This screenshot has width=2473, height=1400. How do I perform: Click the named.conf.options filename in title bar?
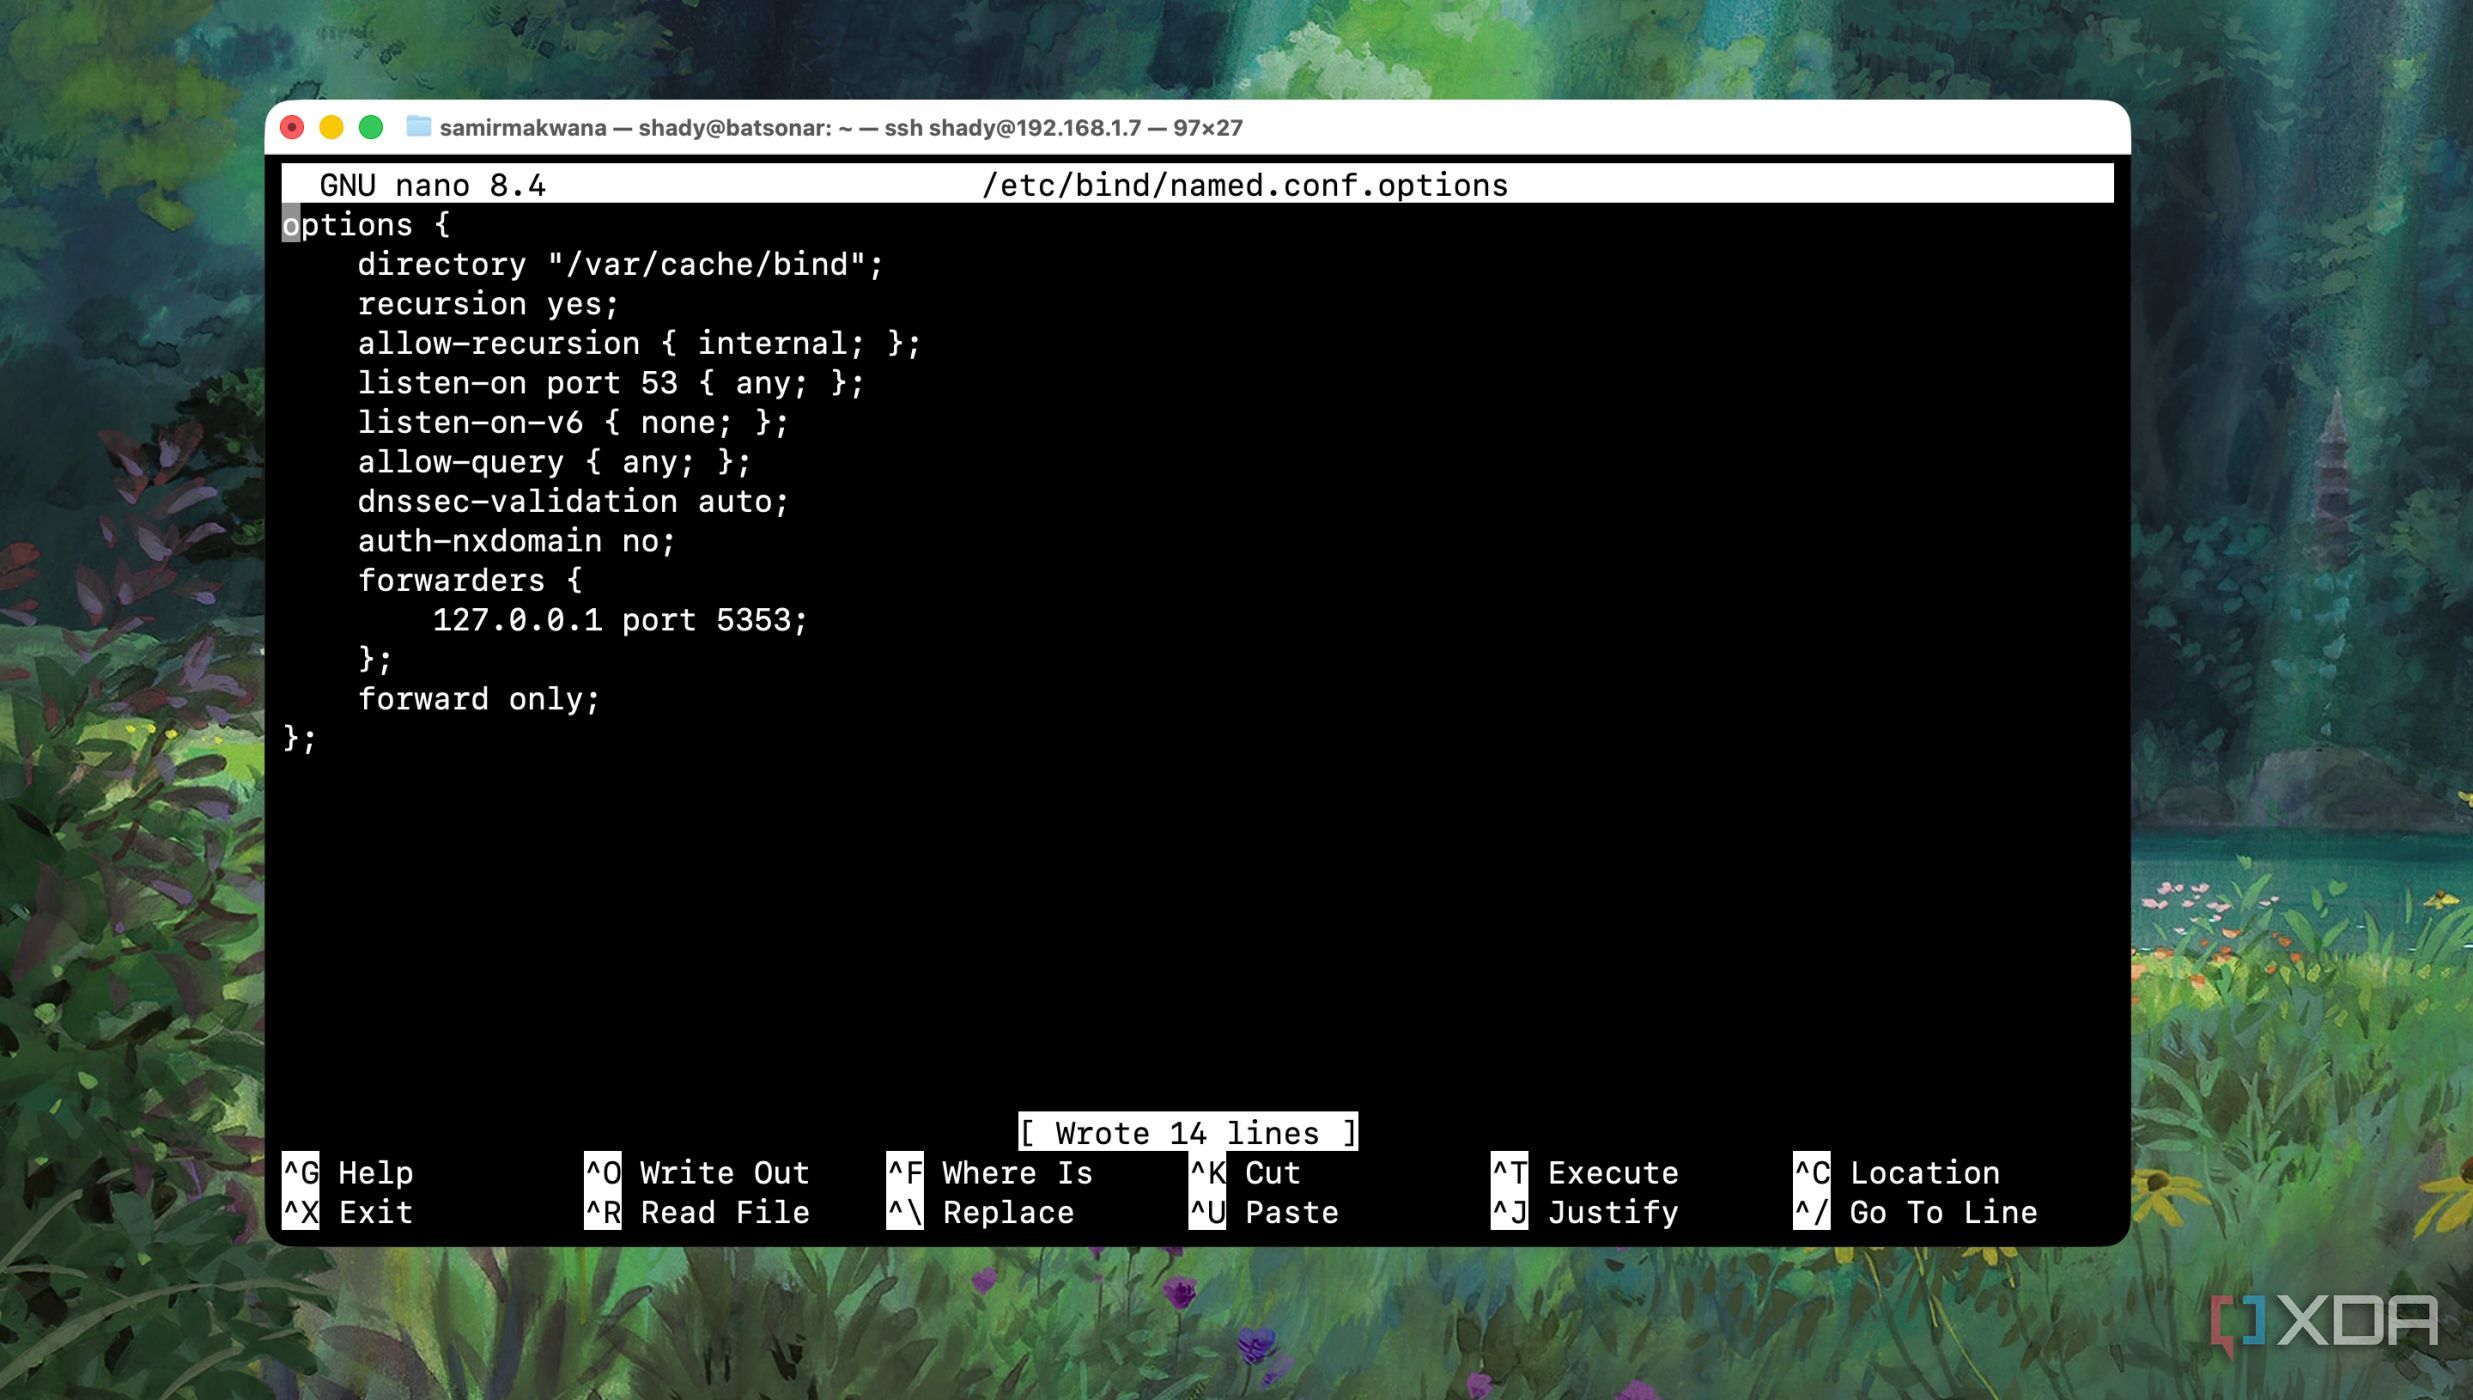click(1244, 185)
